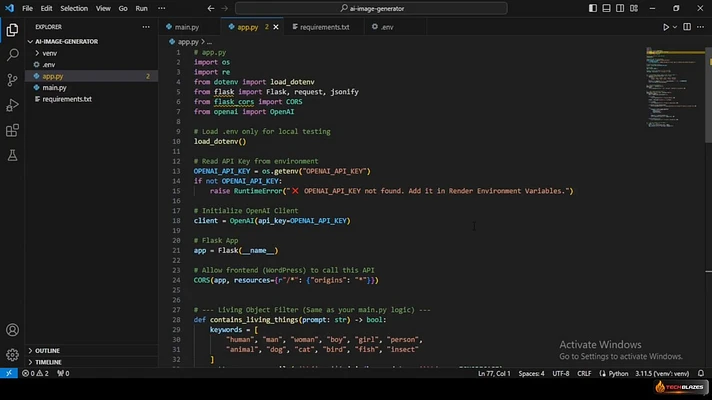Open the Search view in activity bar
Image resolution: width=712 pixels, height=400 pixels.
pos(12,55)
